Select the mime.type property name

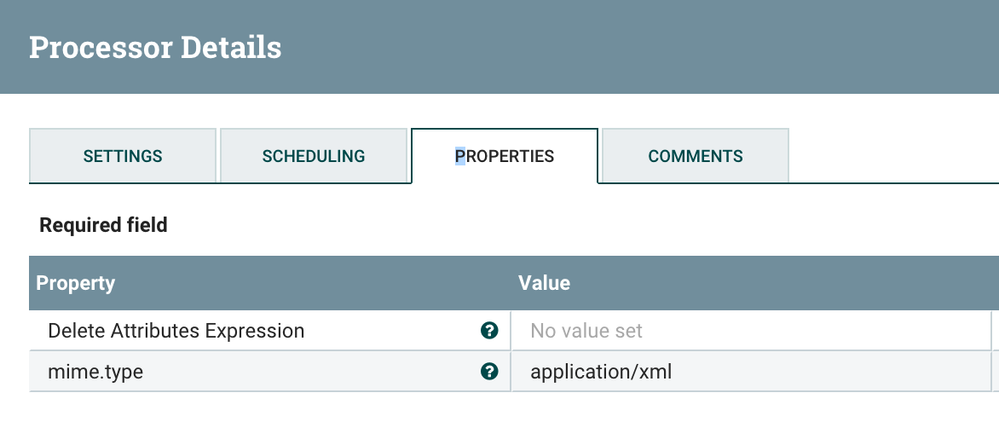96,372
